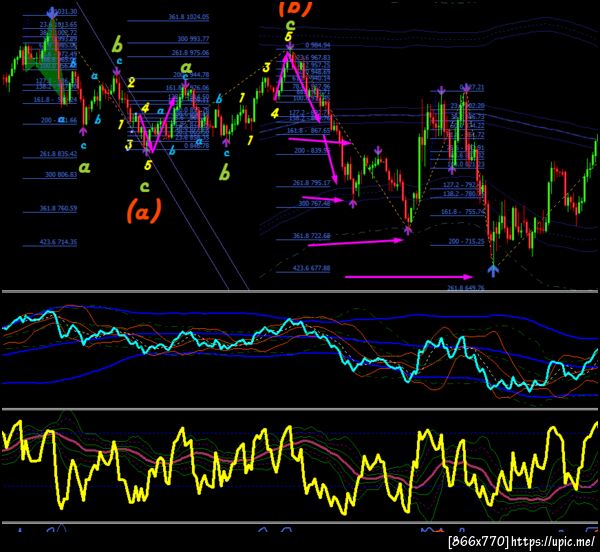Select the '361.8 722.68' extension label
The height and width of the screenshot is (552, 600).
311,236
